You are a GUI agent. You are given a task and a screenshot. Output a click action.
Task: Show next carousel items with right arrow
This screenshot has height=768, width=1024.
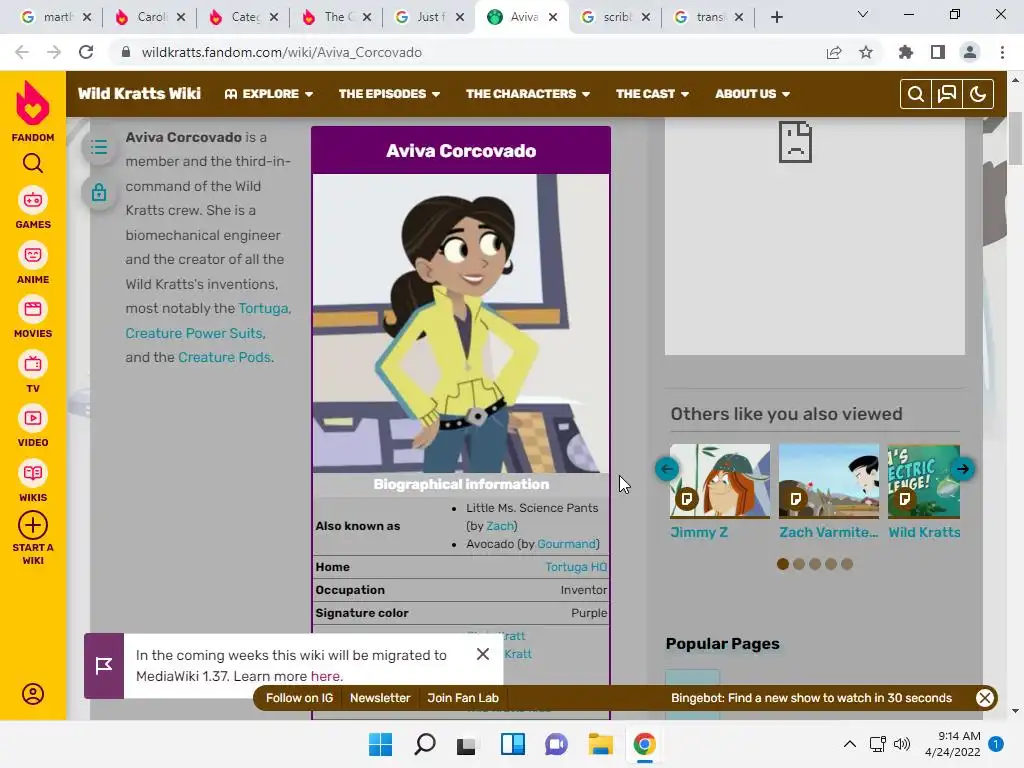(x=963, y=469)
